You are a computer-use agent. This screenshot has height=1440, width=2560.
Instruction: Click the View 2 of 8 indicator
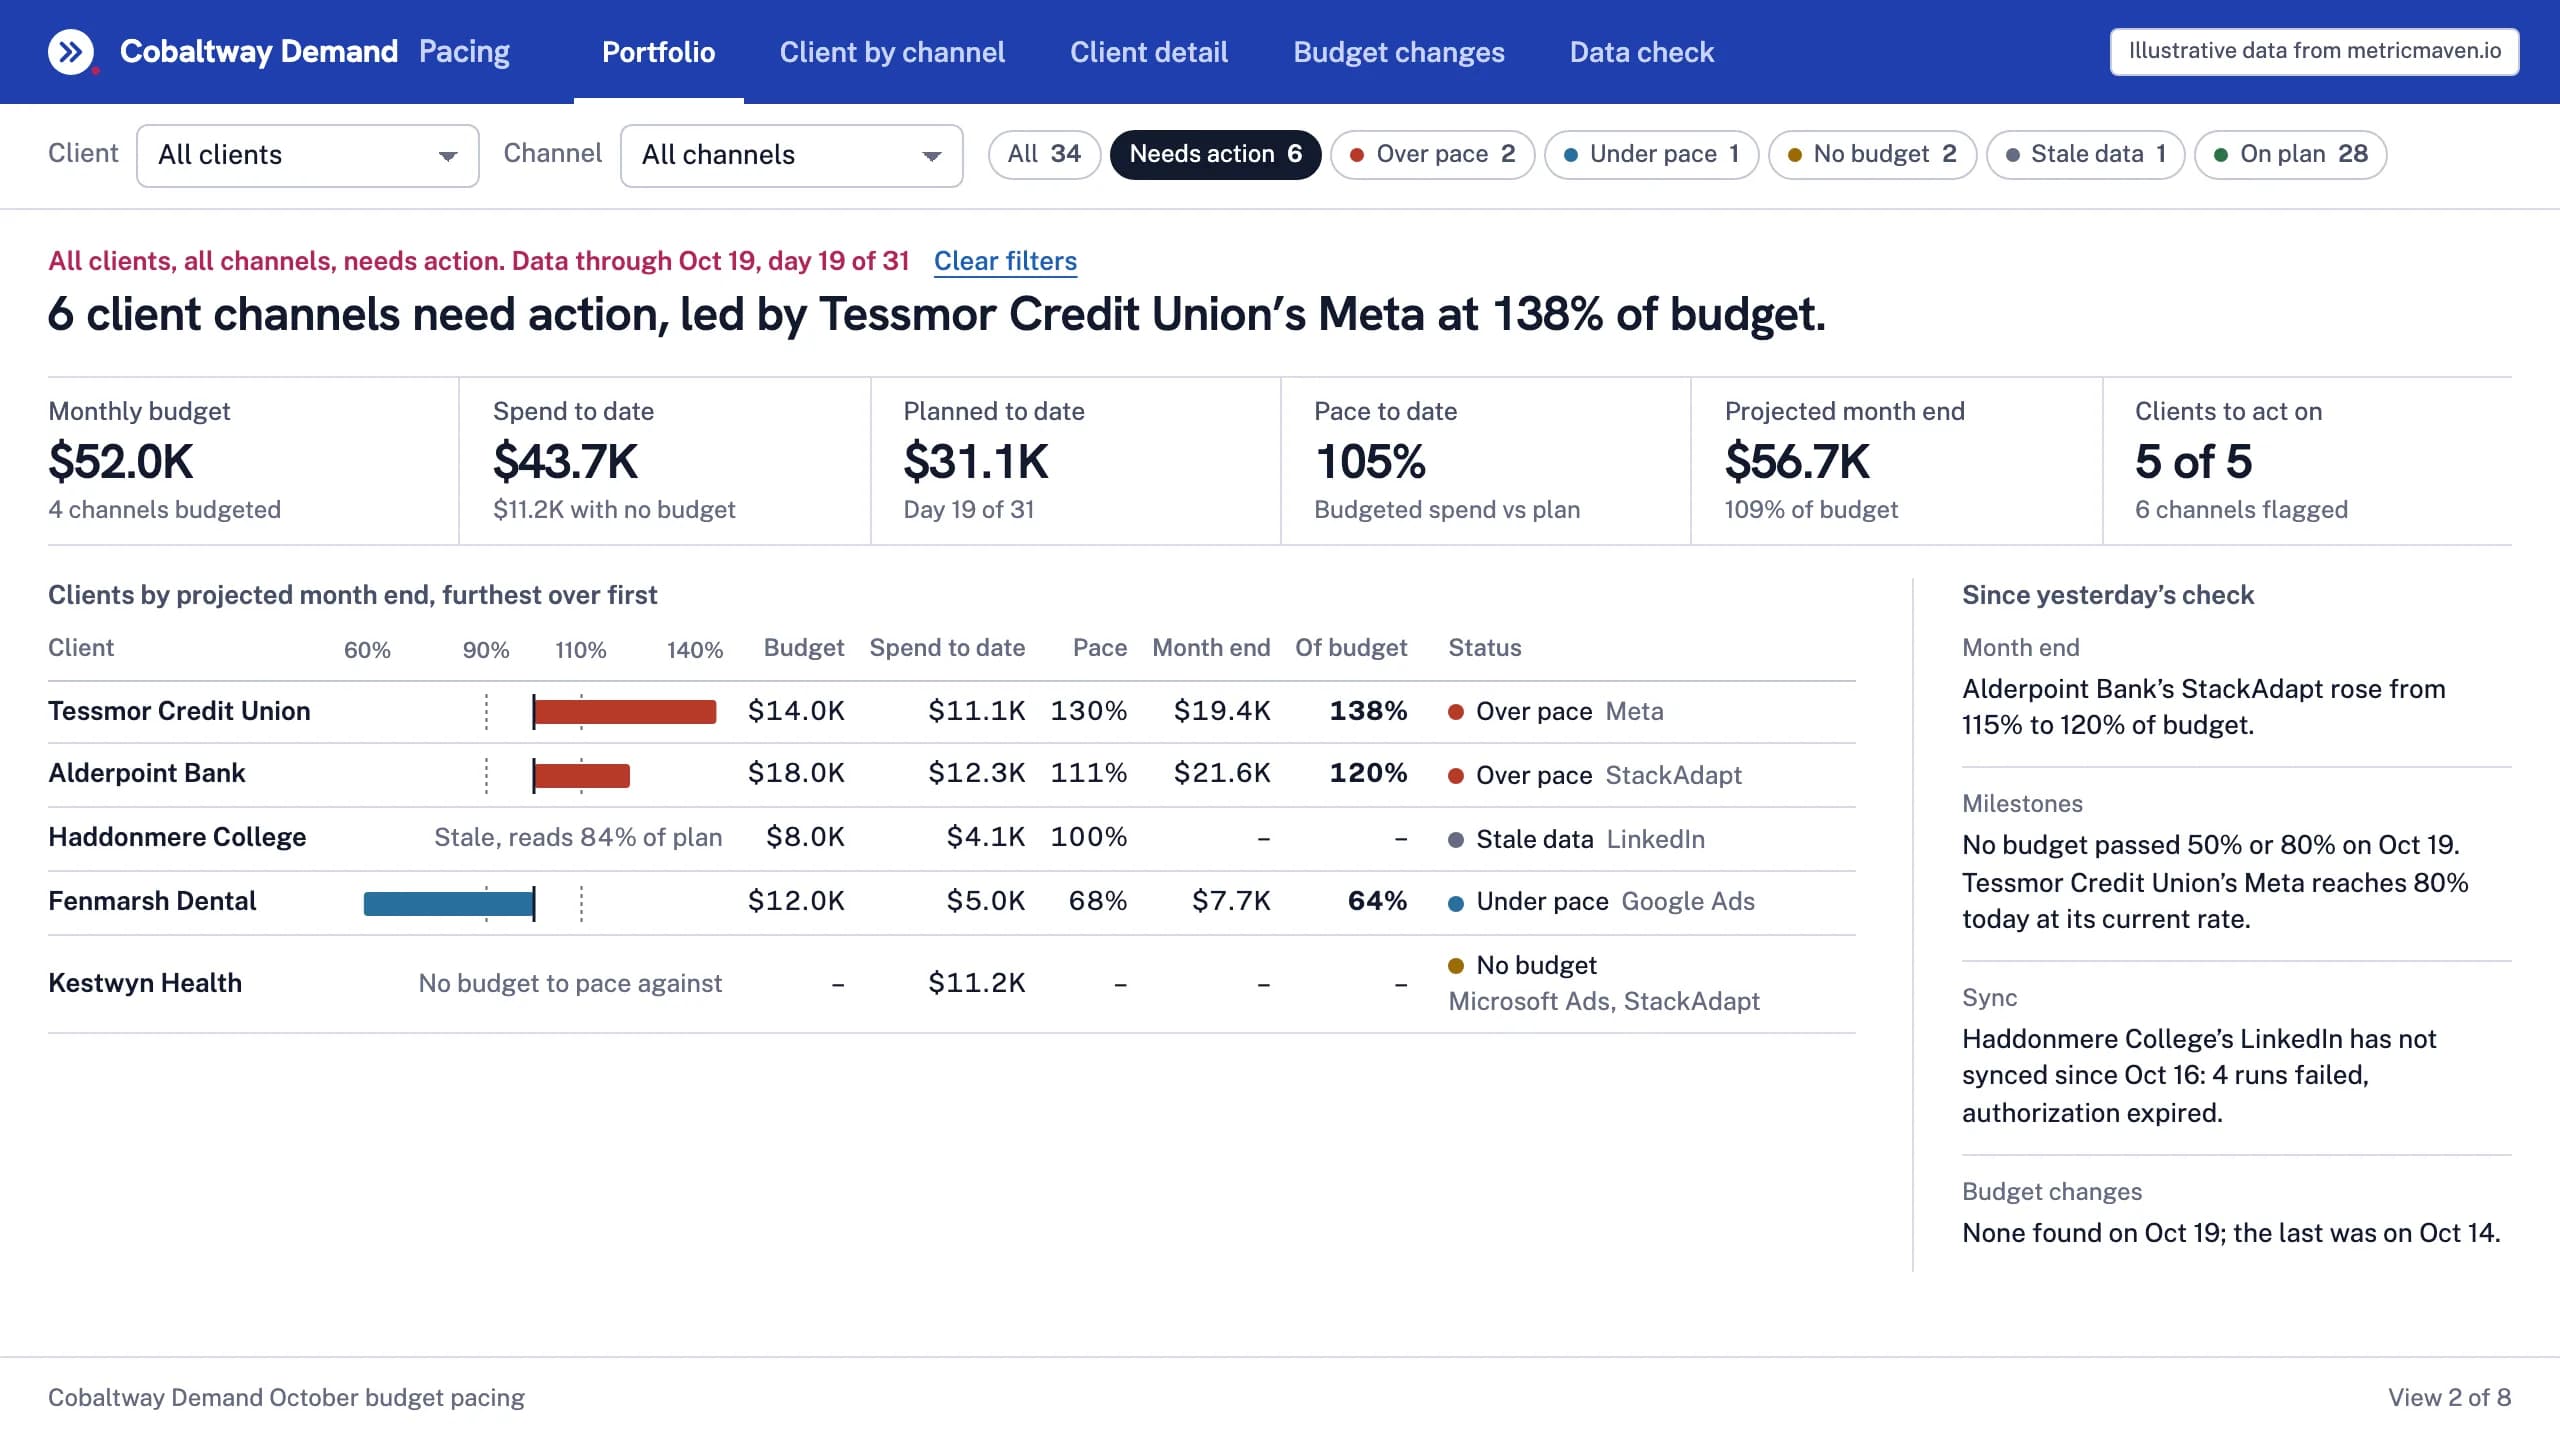[x=2449, y=1398]
